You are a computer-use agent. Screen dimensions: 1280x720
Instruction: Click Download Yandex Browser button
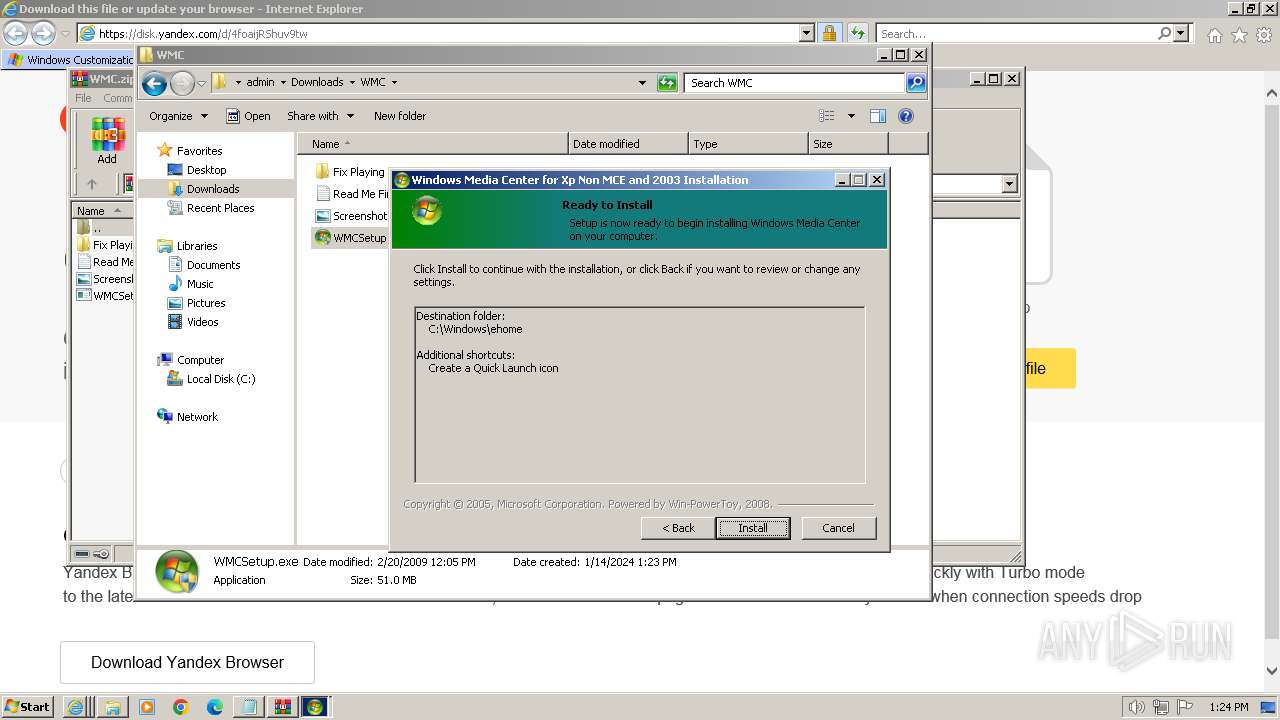coord(187,662)
